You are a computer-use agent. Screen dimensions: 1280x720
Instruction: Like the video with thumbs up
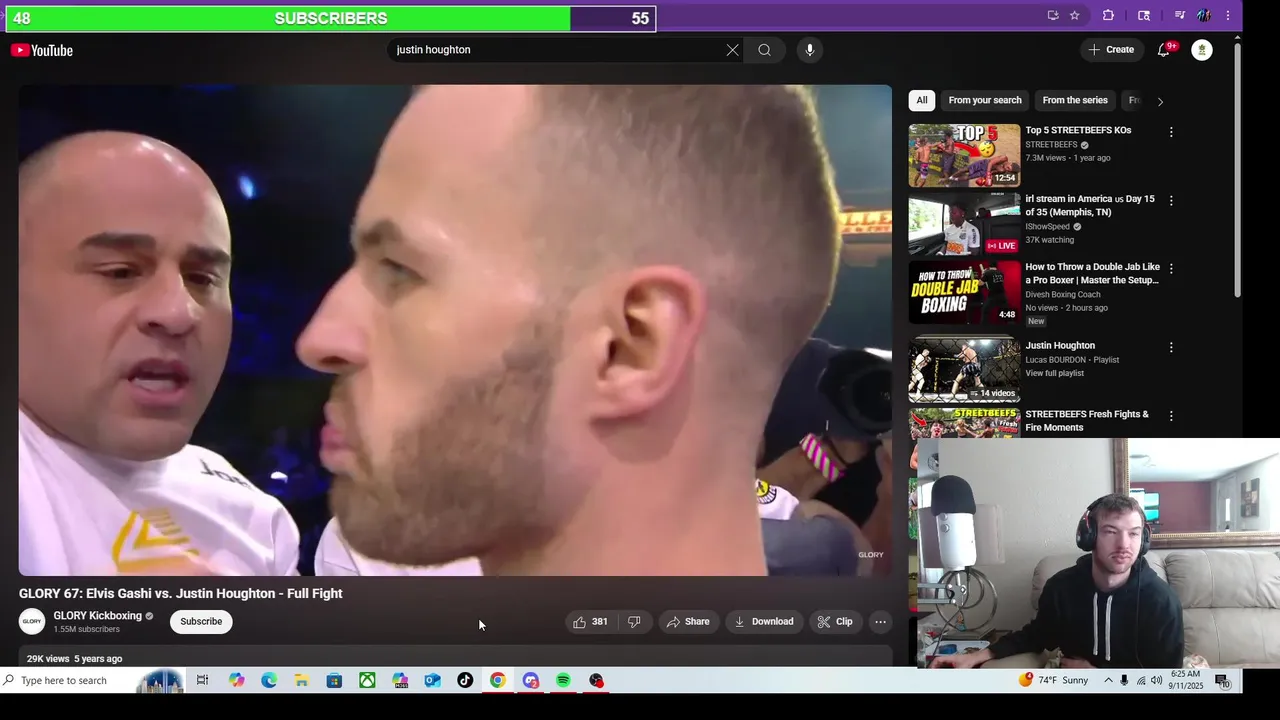(x=590, y=622)
